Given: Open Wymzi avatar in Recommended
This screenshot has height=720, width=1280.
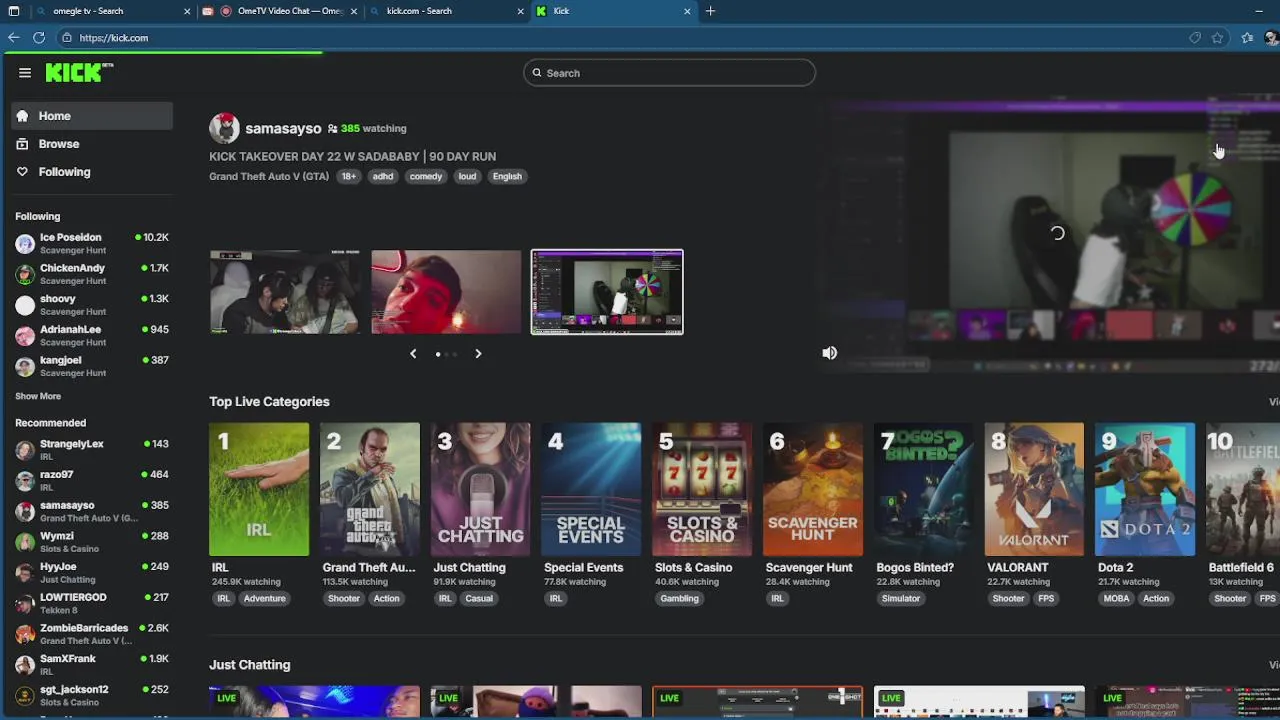Looking at the screenshot, I should click(25, 542).
